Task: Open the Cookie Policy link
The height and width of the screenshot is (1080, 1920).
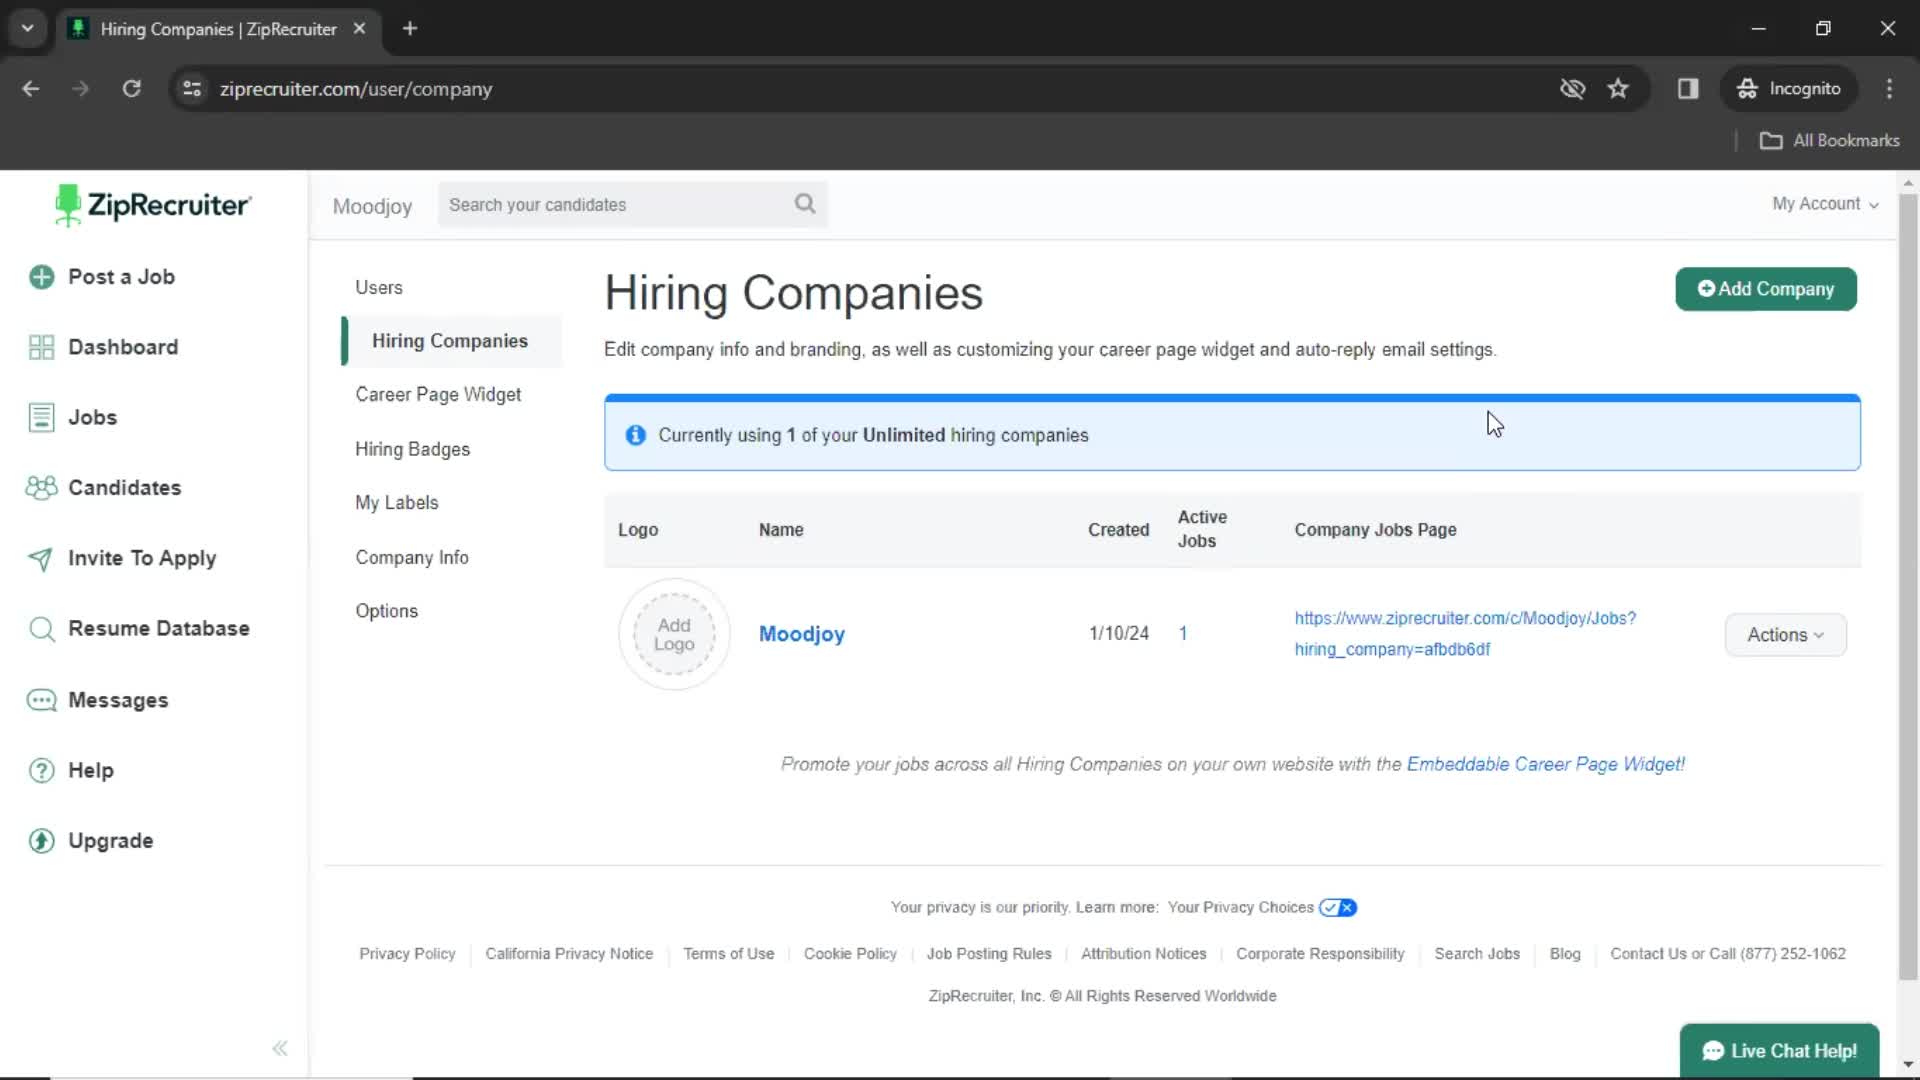Action: tap(850, 954)
